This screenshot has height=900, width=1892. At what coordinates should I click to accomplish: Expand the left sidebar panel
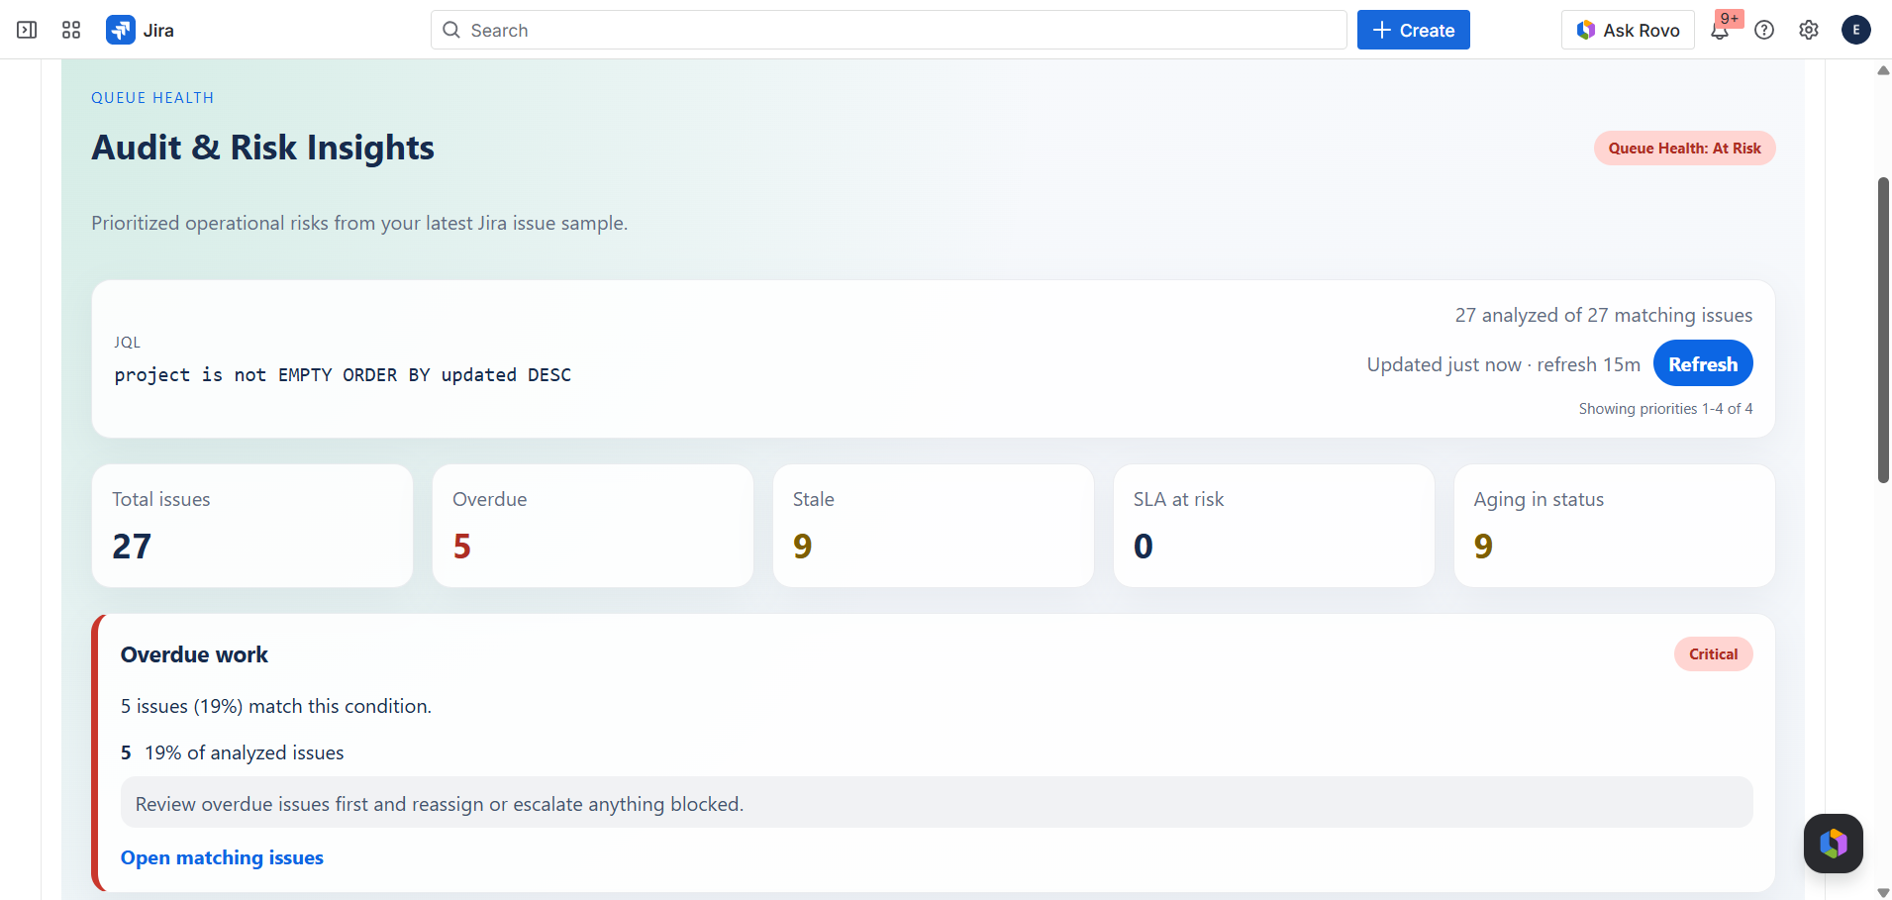click(x=25, y=29)
